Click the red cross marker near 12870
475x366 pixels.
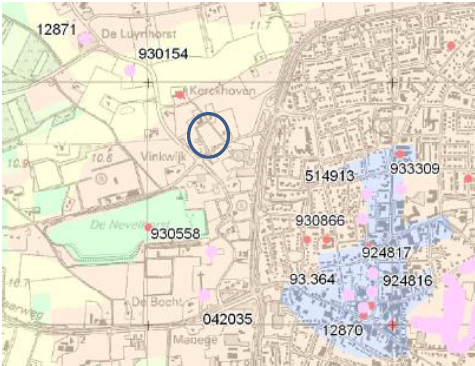click(392, 325)
